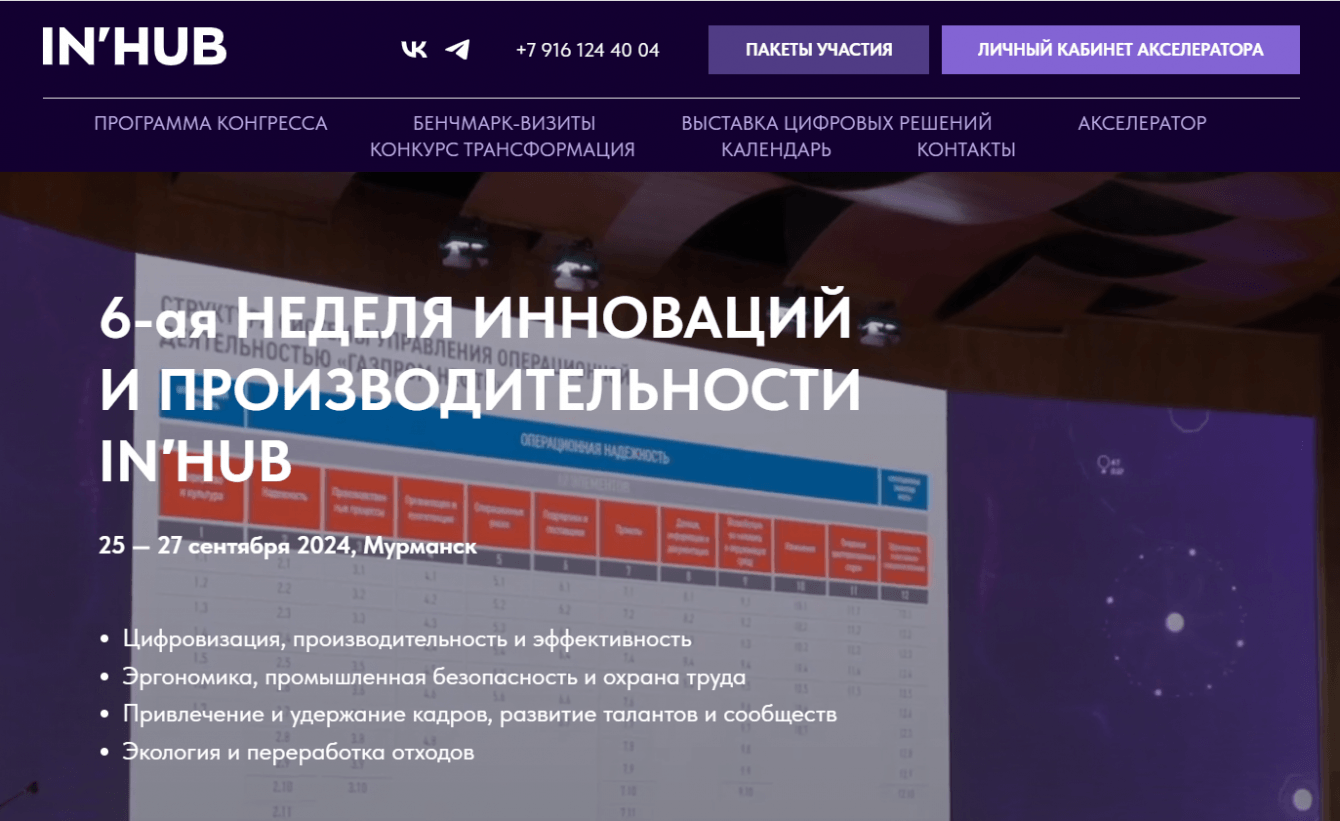1340x821 pixels.
Task: Go to ПРОГРАММА КОНГРЕССА menu item
Action: coord(211,123)
